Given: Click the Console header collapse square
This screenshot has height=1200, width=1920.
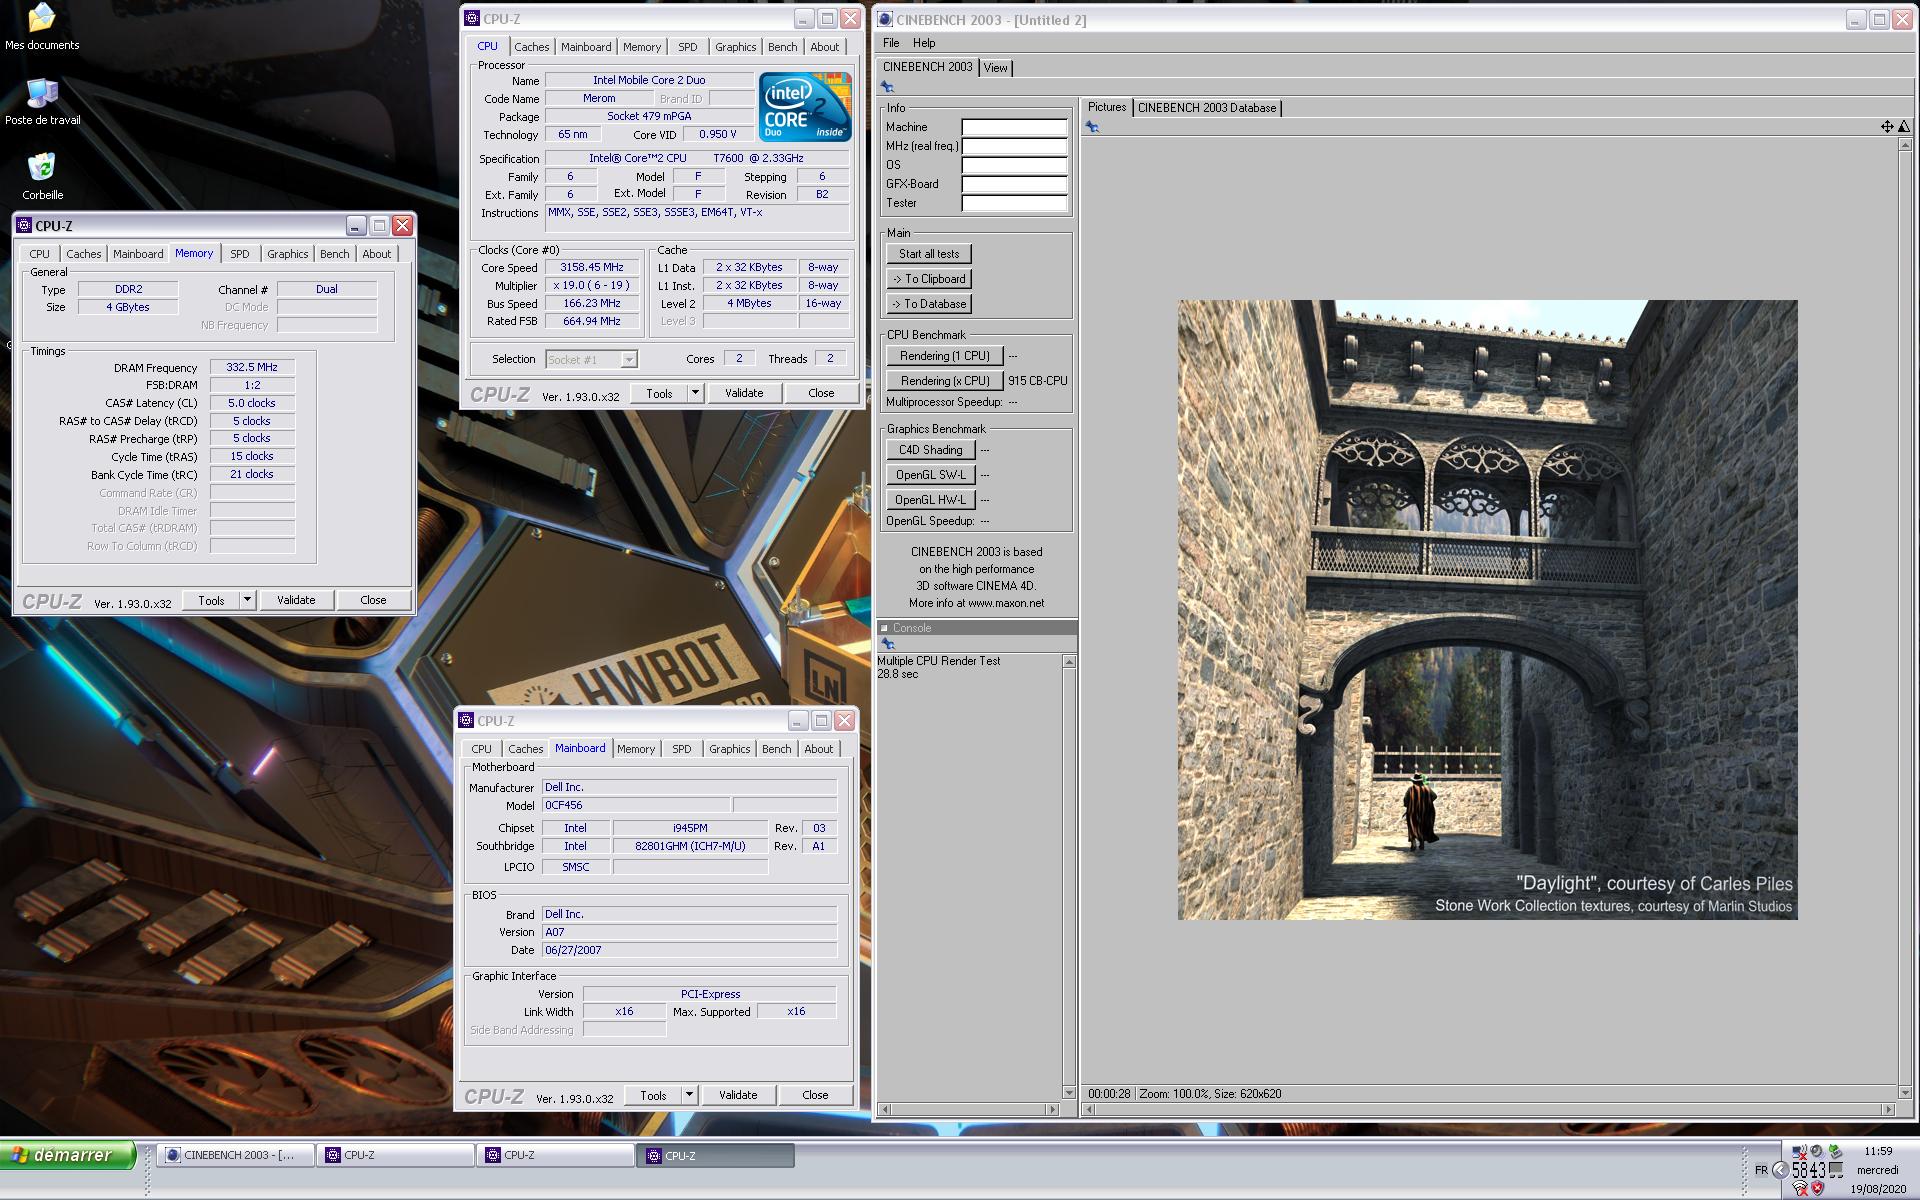Looking at the screenshot, I should pyautogui.click(x=884, y=628).
